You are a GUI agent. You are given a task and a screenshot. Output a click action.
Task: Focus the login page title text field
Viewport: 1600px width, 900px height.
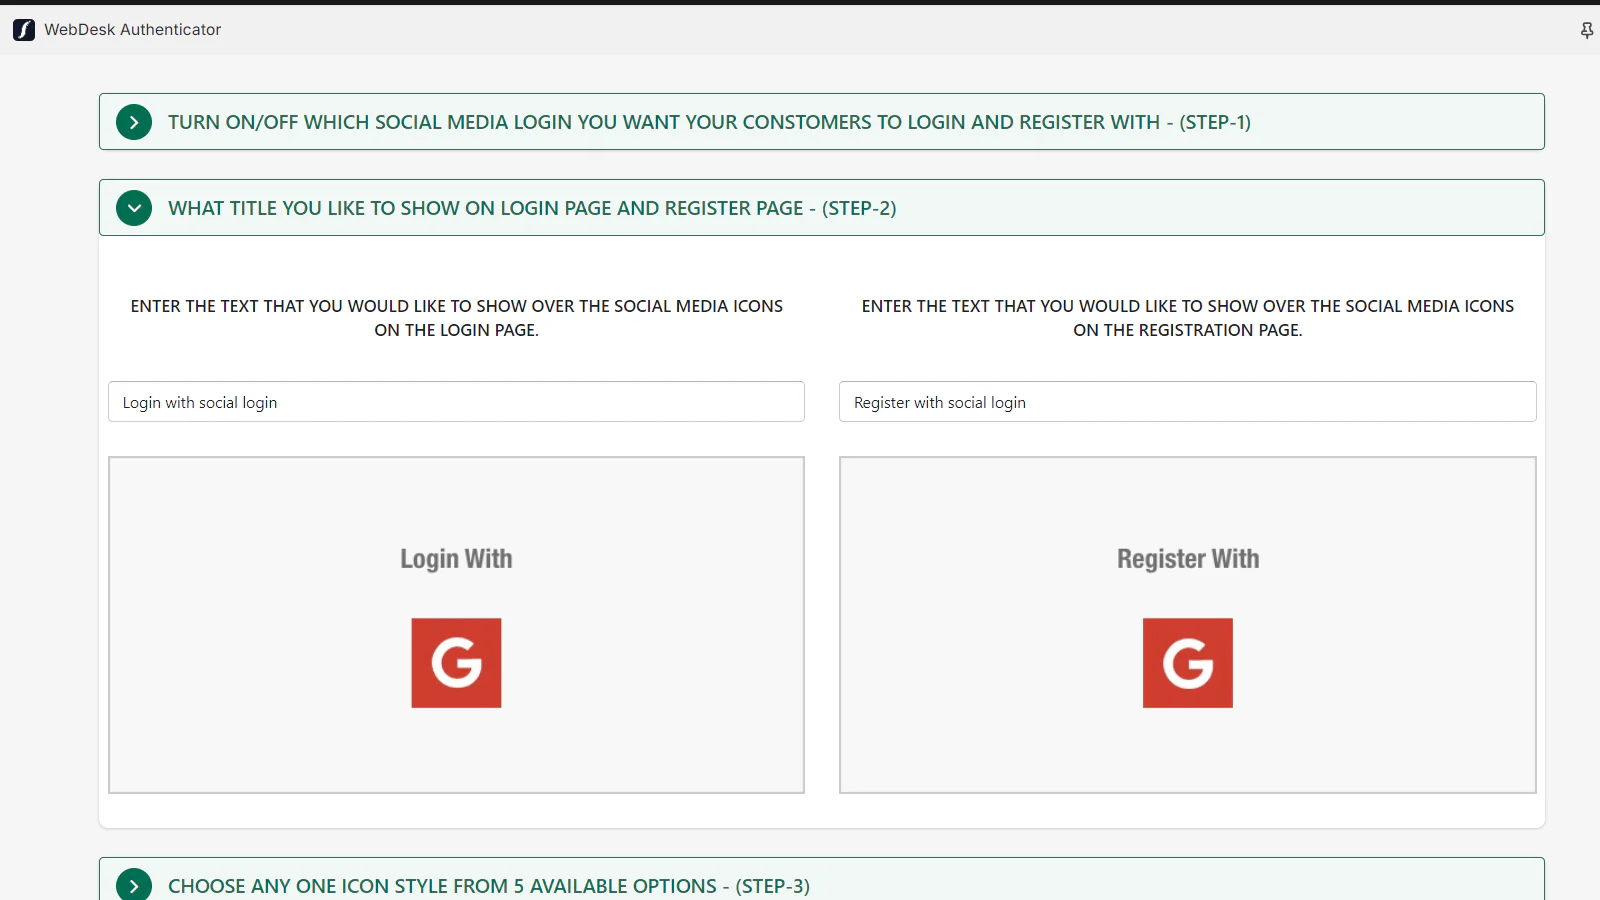point(456,402)
